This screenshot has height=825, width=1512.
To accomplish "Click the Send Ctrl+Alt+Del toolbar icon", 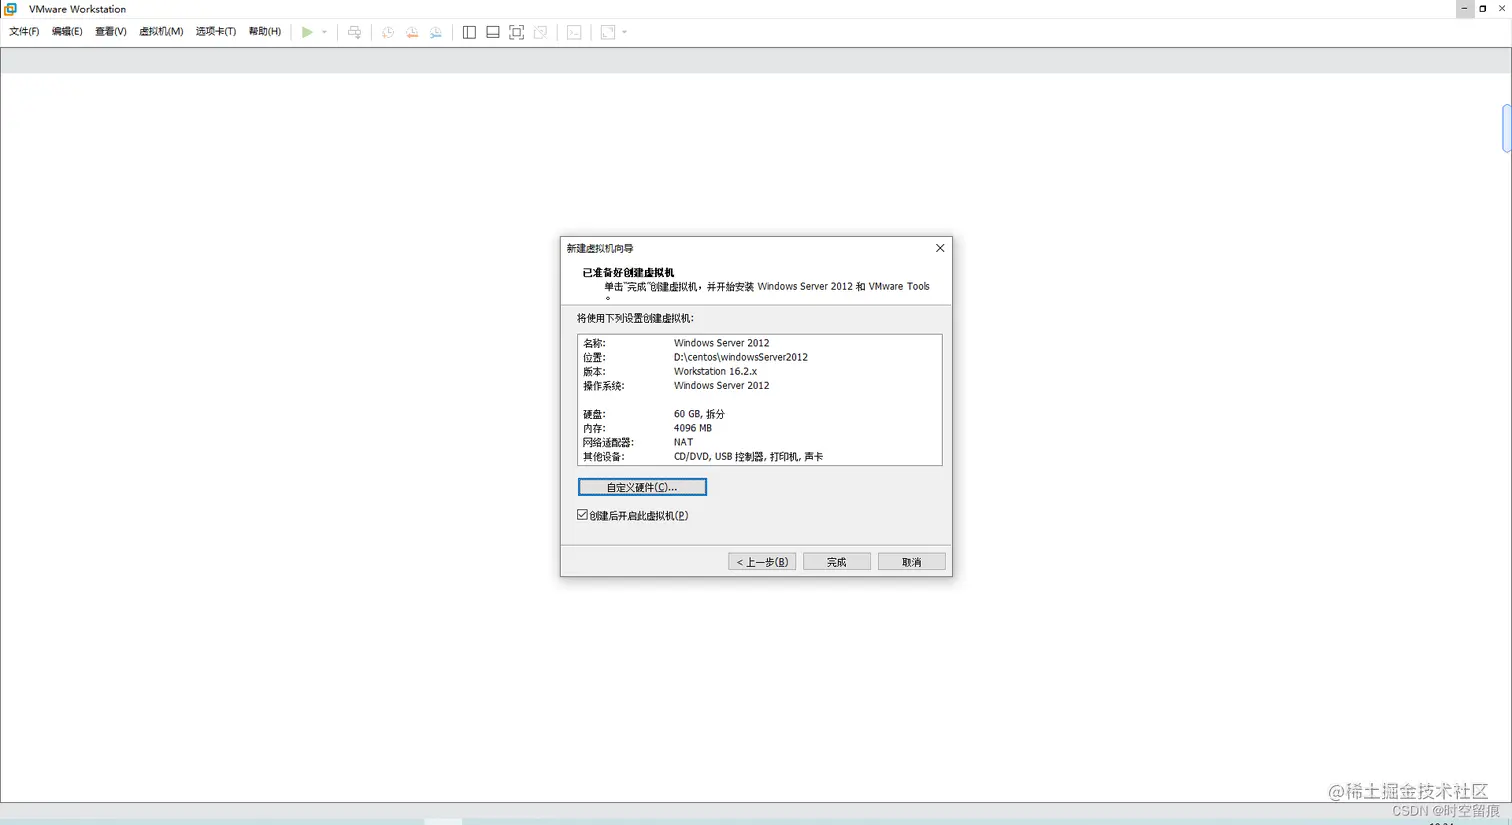I will (x=354, y=32).
